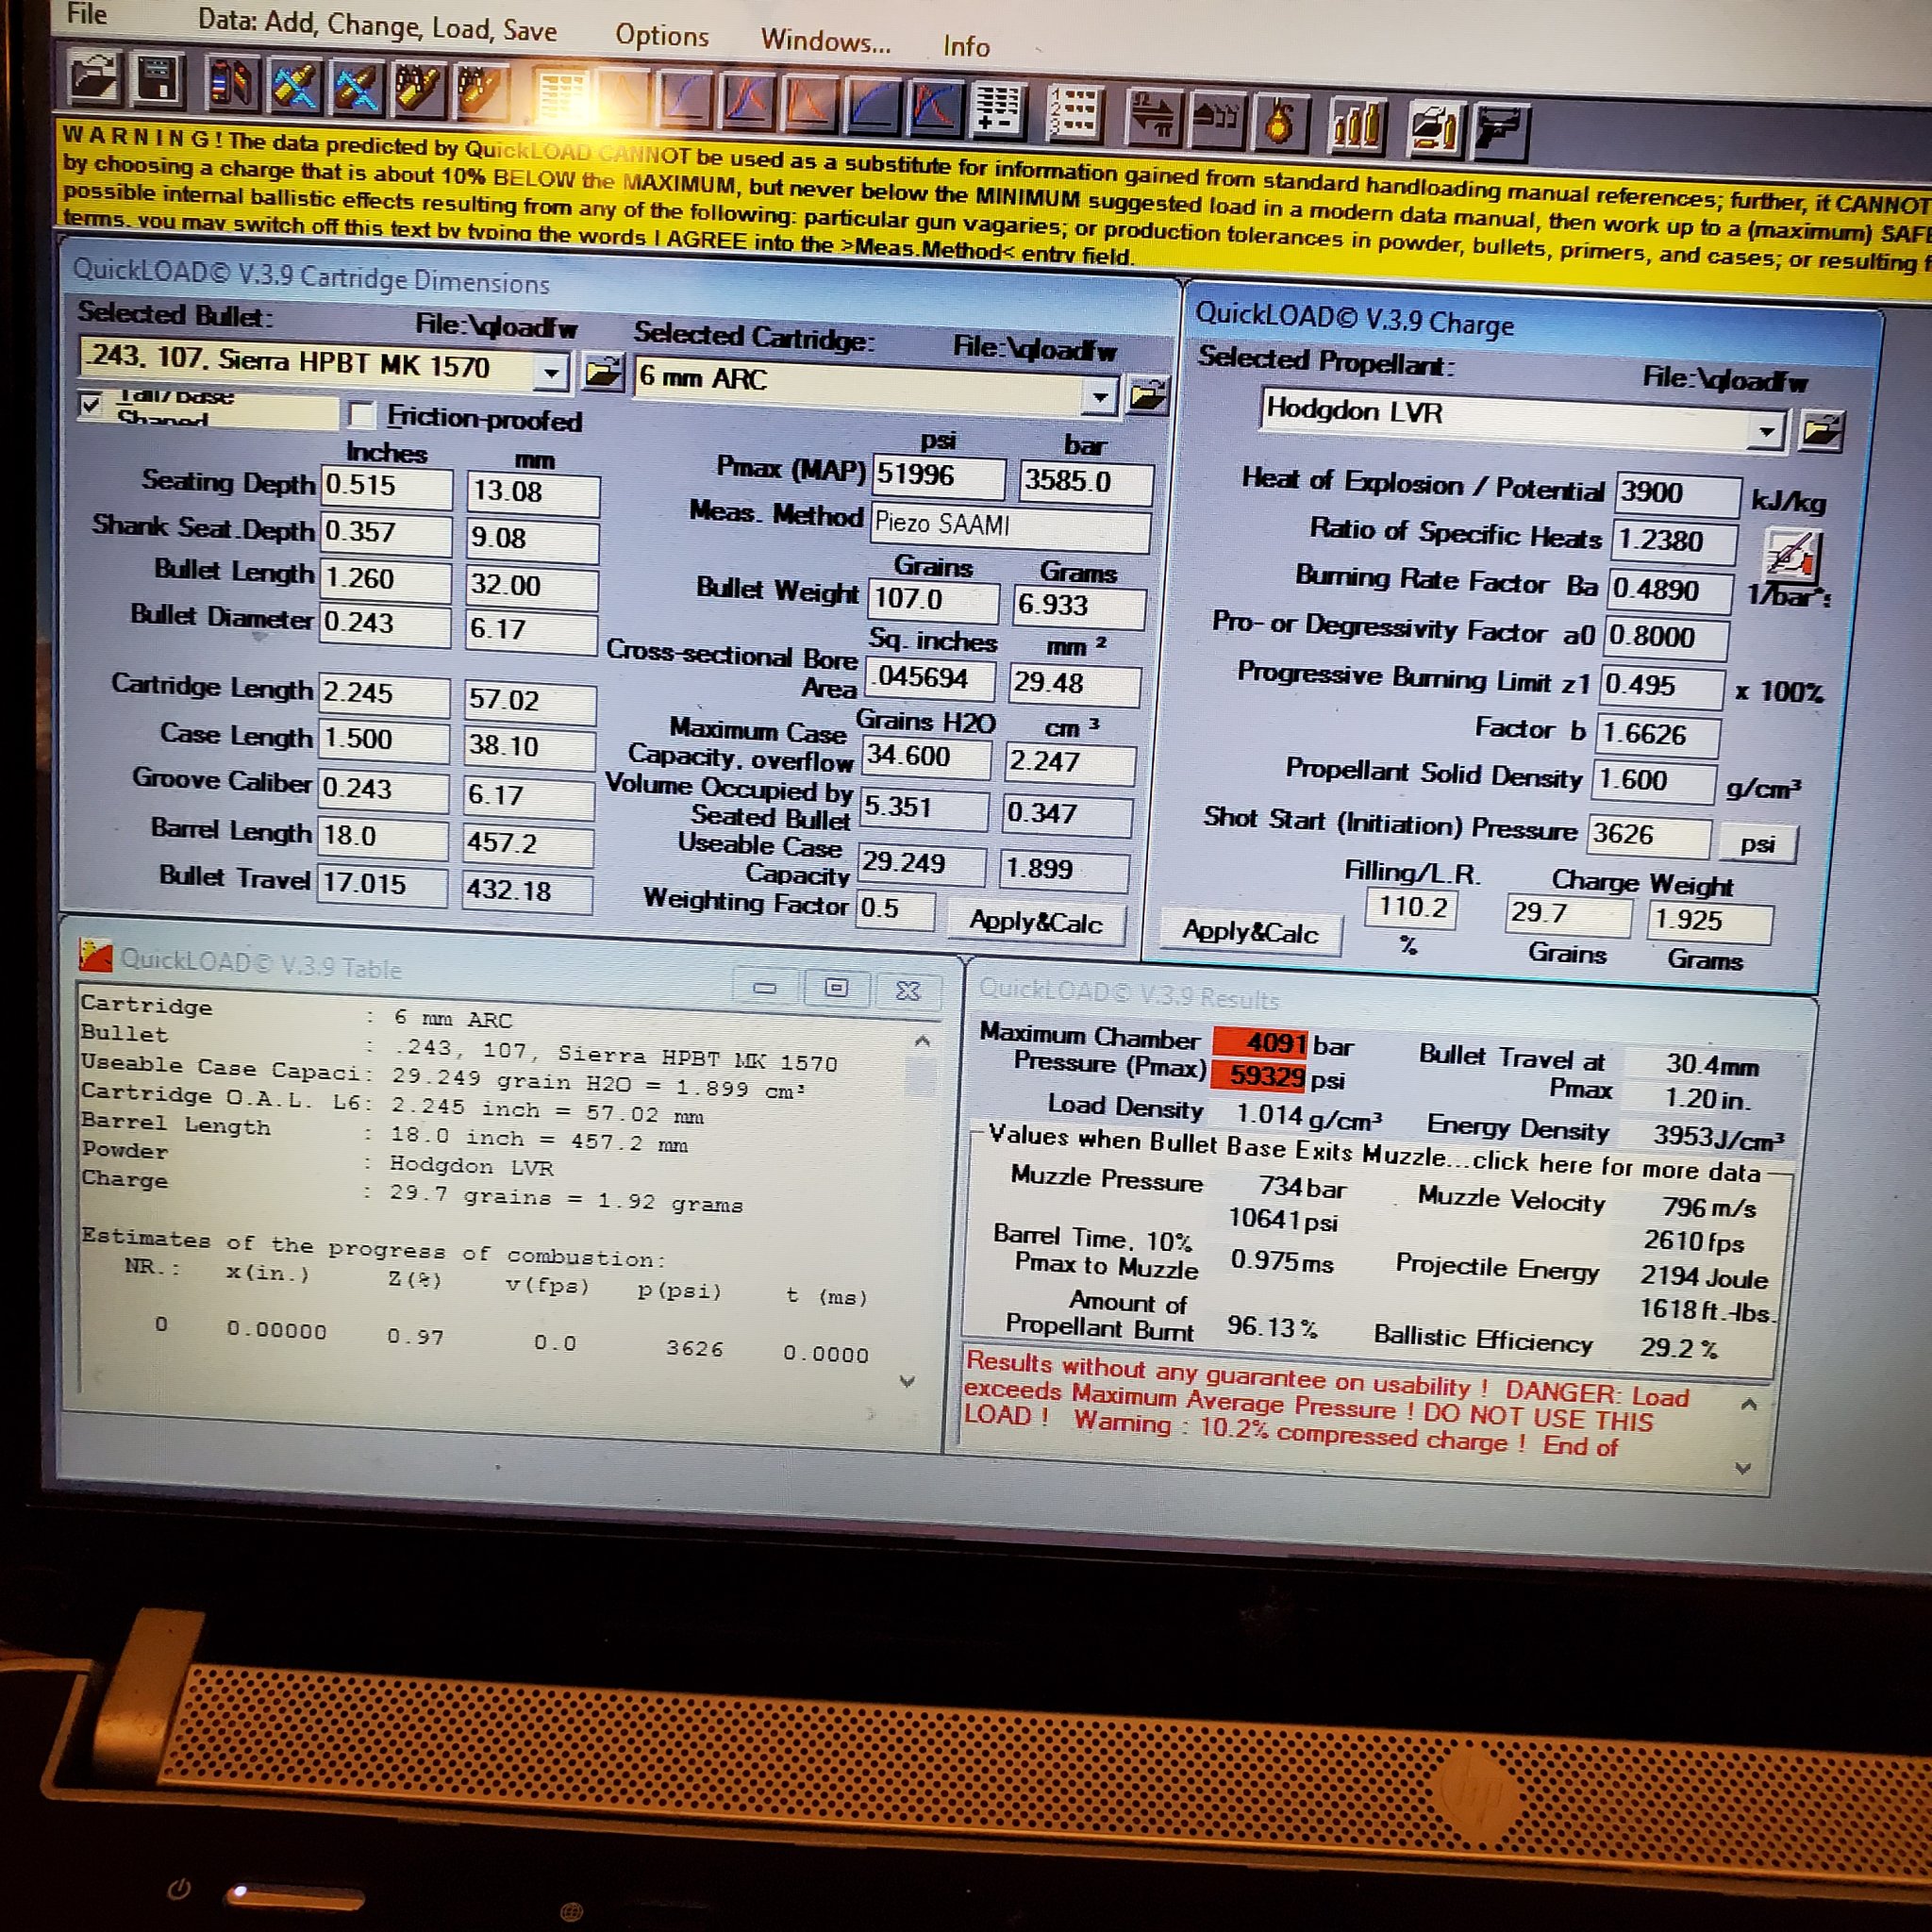Click the Weighting Factor field
The image size is (1932, 1932).
[x=896, y=909]
